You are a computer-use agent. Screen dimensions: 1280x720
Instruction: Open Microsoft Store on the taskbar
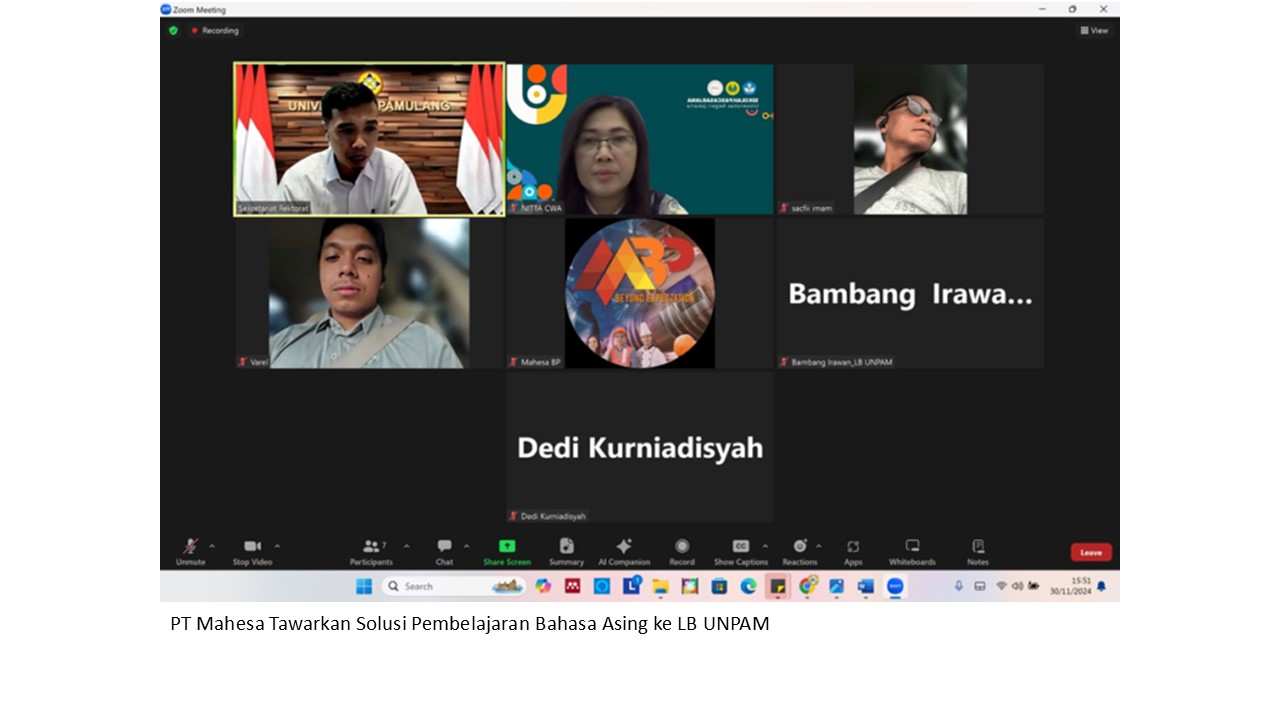coord(719,586)
